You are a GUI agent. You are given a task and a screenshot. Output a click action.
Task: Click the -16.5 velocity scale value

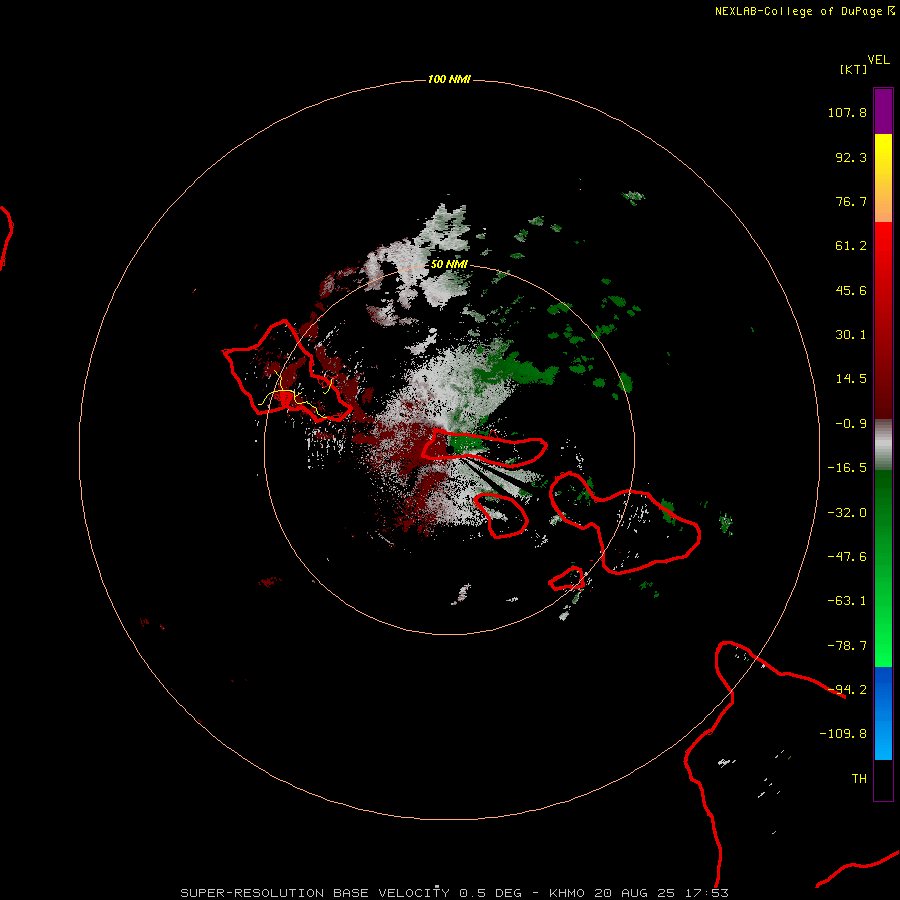point(847,468)
